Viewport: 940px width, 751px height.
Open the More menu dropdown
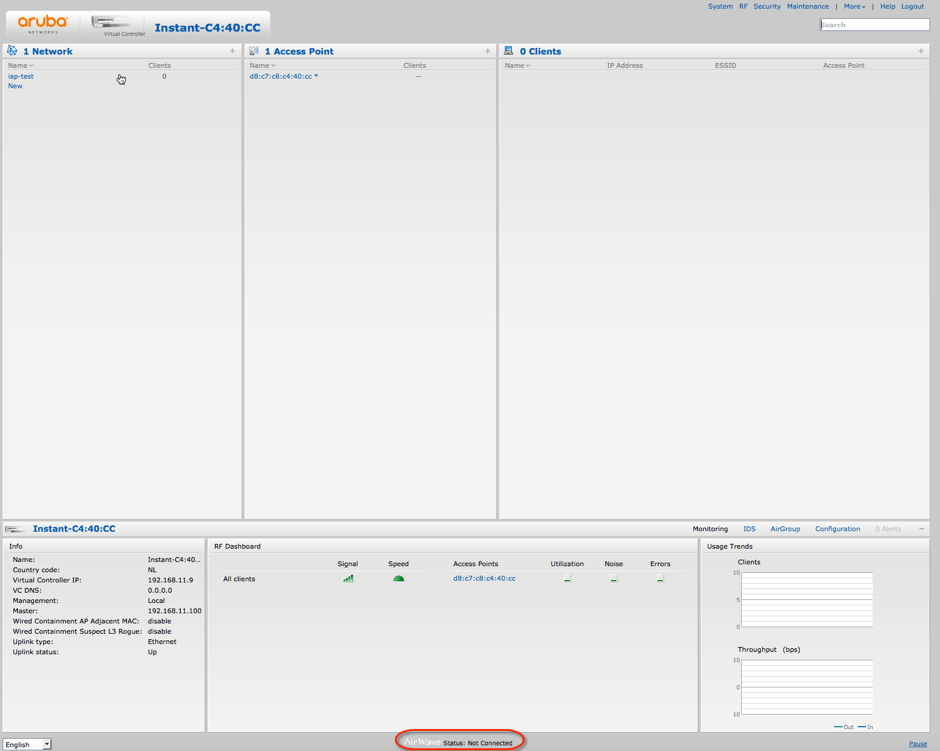[854, 7]
